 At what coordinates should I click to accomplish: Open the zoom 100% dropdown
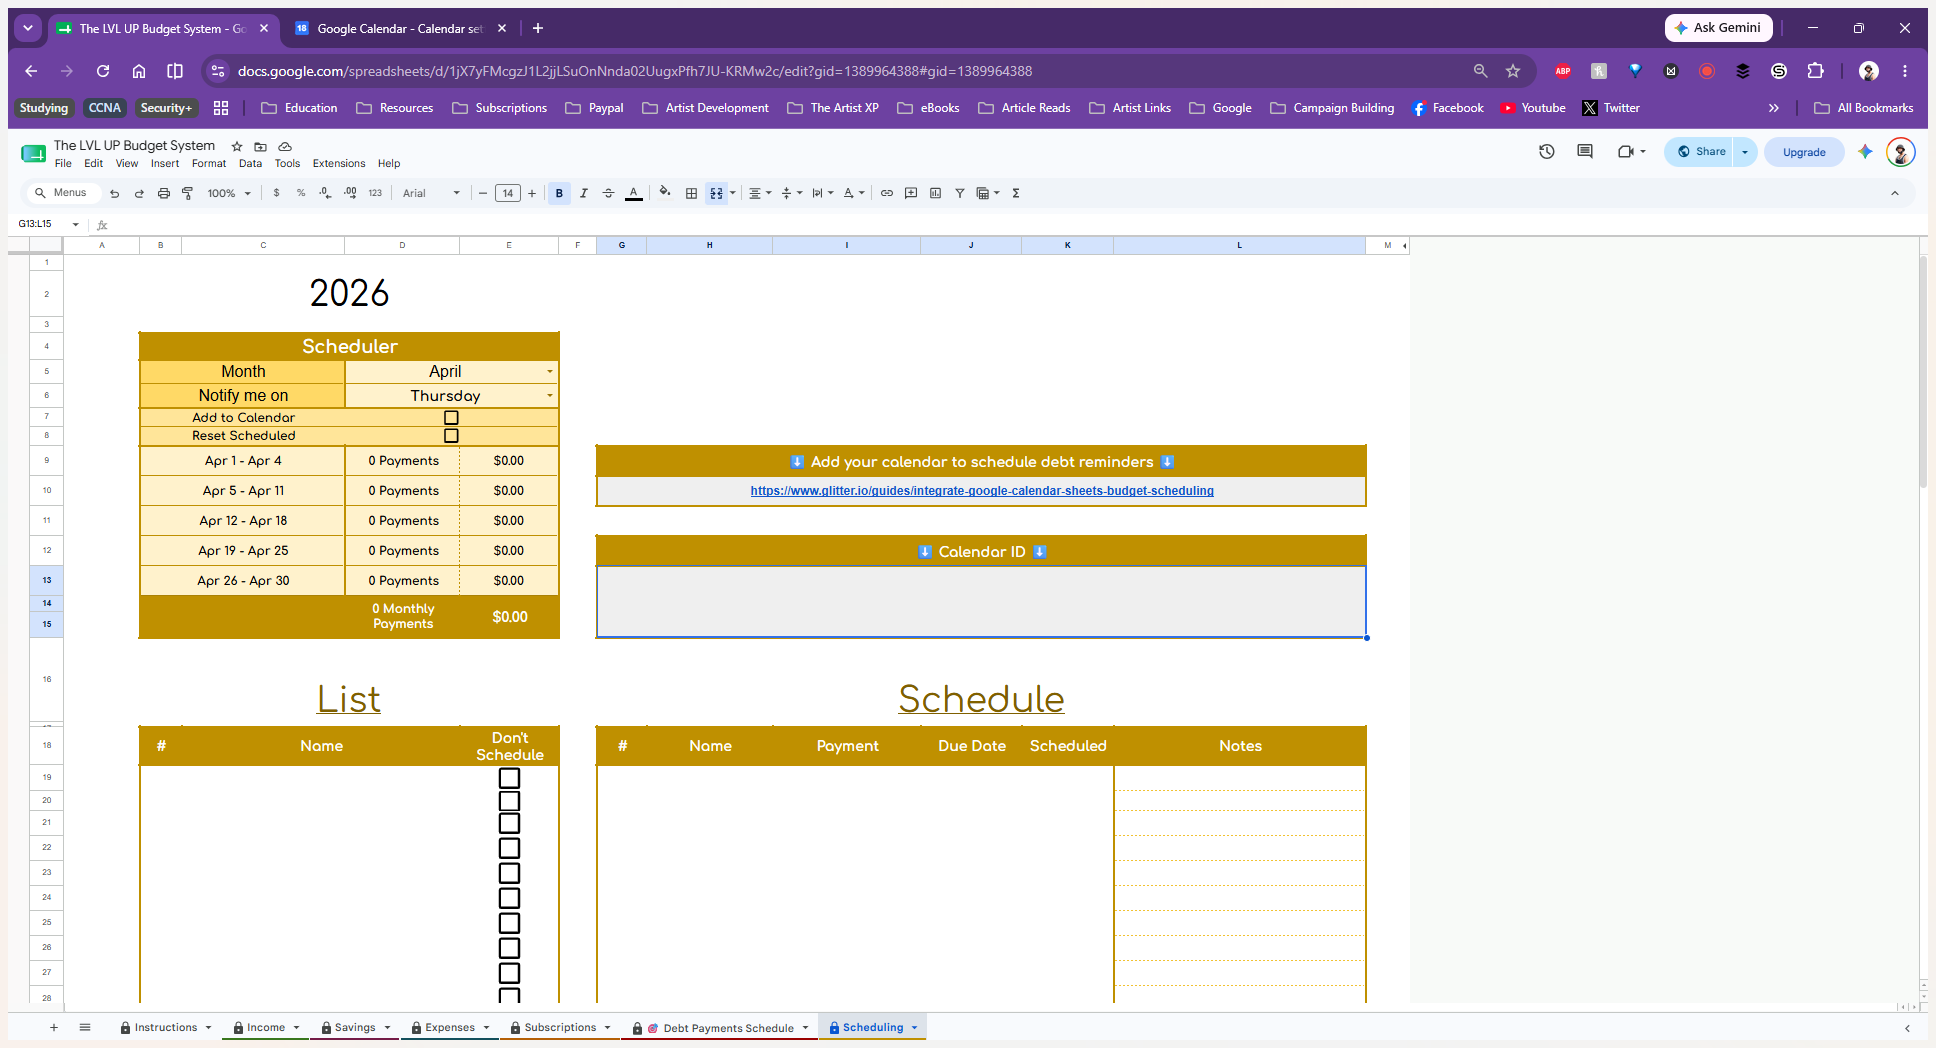(x=229, y=193)
